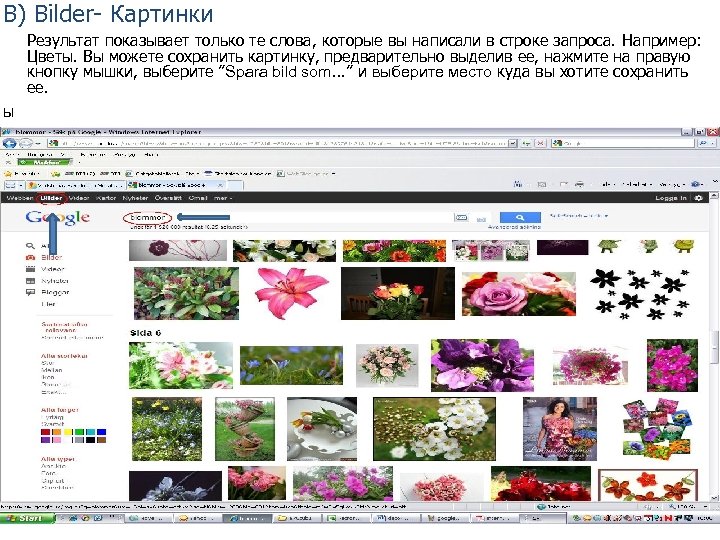Open the Kartor tab in Google bar
The height and width of the screenshot is (540, 720).
point(106,198)
